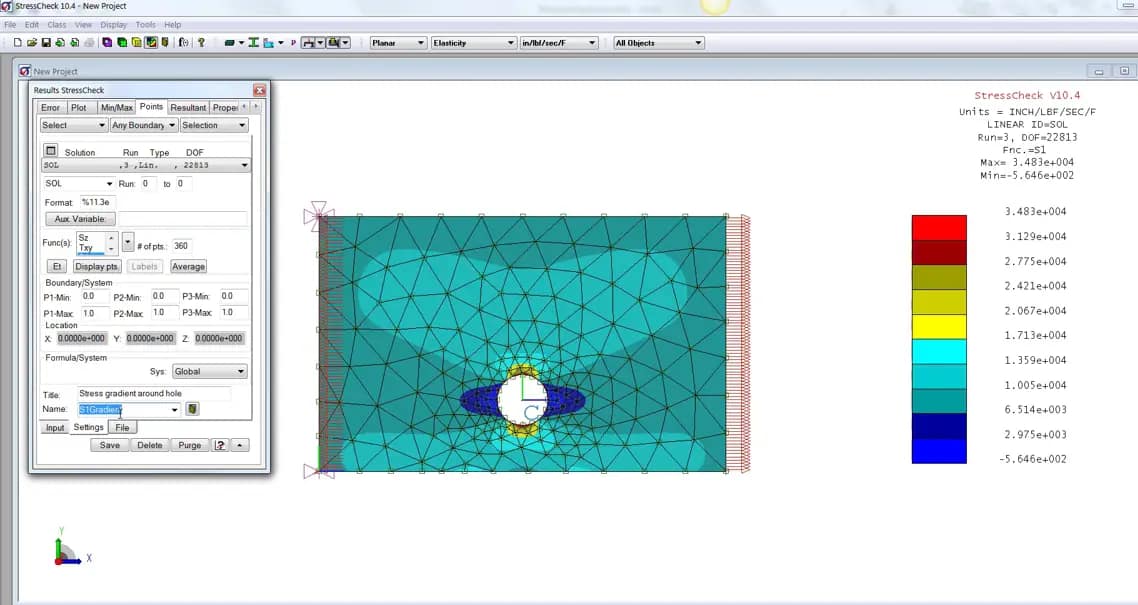Open a new project via New icon
1138x605 pixels.
[x=17, y=42]
